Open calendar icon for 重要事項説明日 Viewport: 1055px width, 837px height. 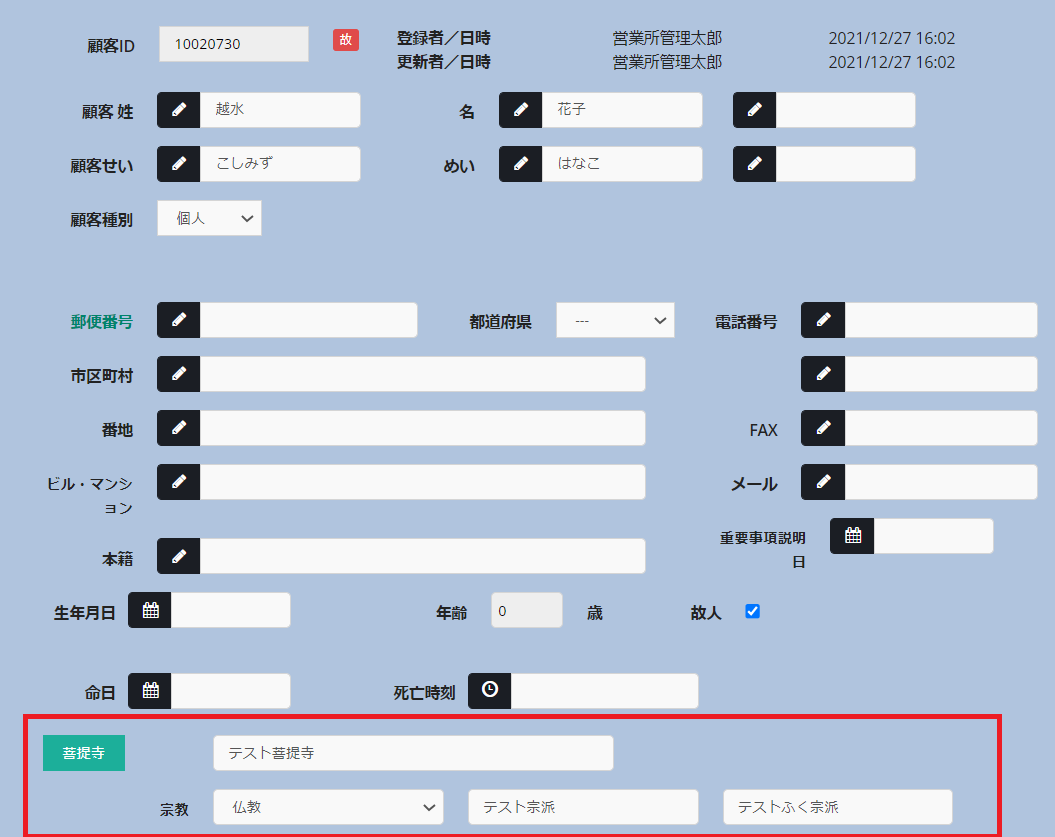click(852, 536)
